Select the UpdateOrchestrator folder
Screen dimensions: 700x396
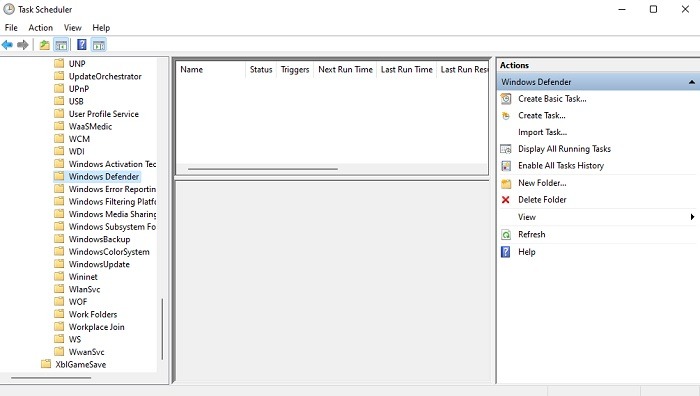105,76
